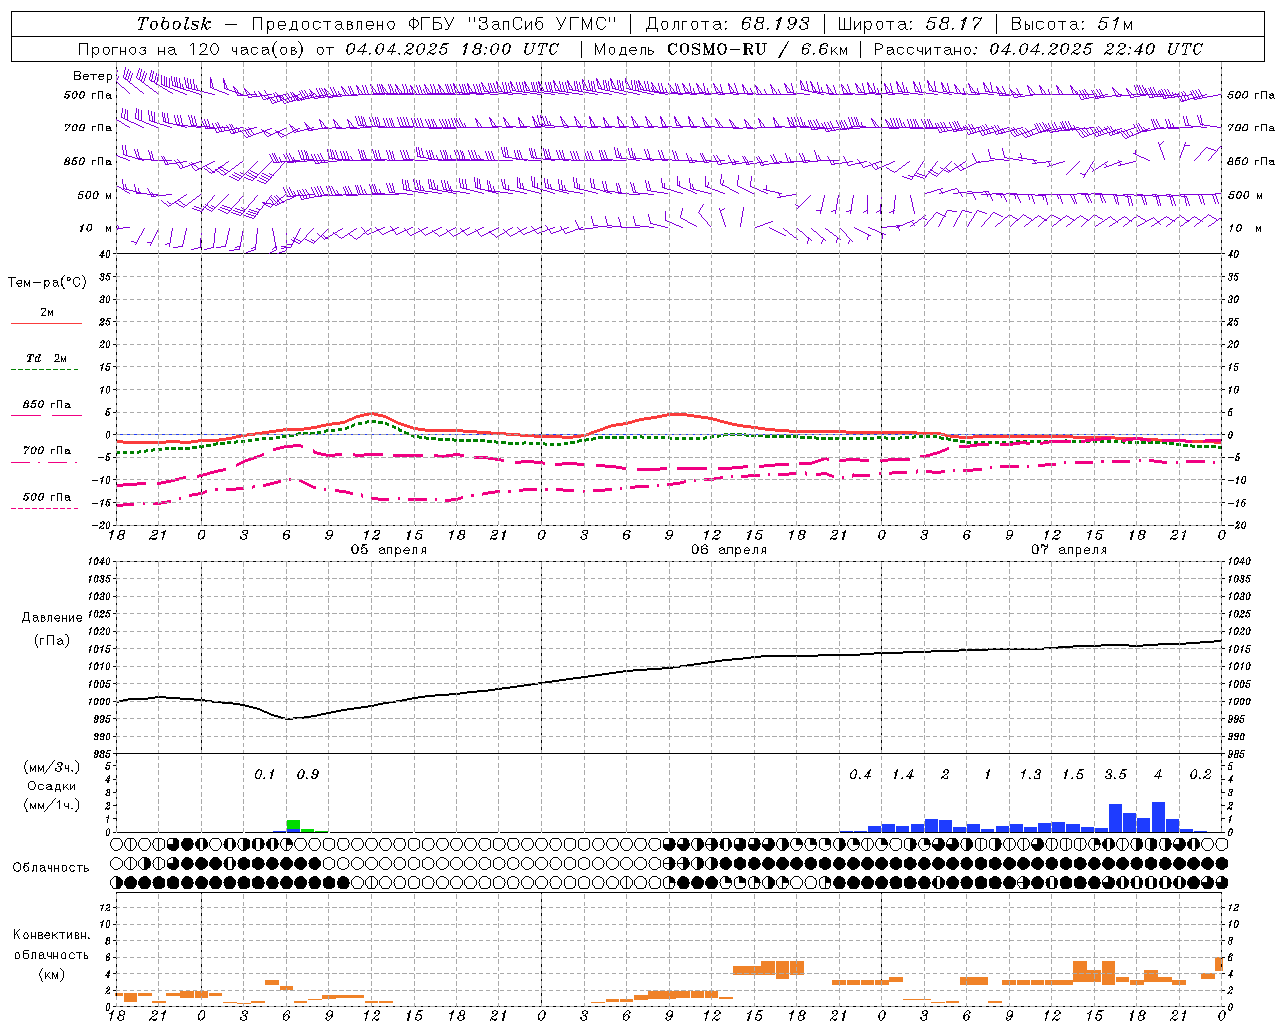Click the 0.2 precipitation total value
Screen dimensions: 1280x1024
tap(1200, 774)
